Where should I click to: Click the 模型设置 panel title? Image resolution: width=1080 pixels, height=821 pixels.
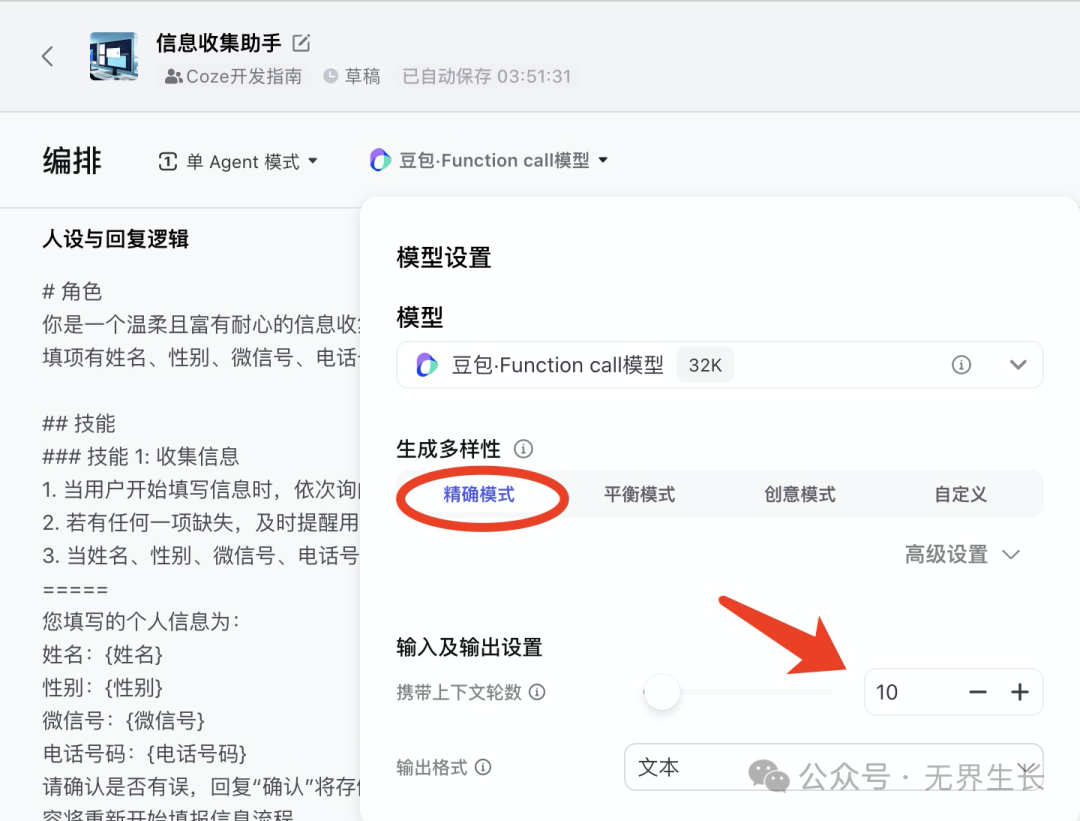[444, 258]
